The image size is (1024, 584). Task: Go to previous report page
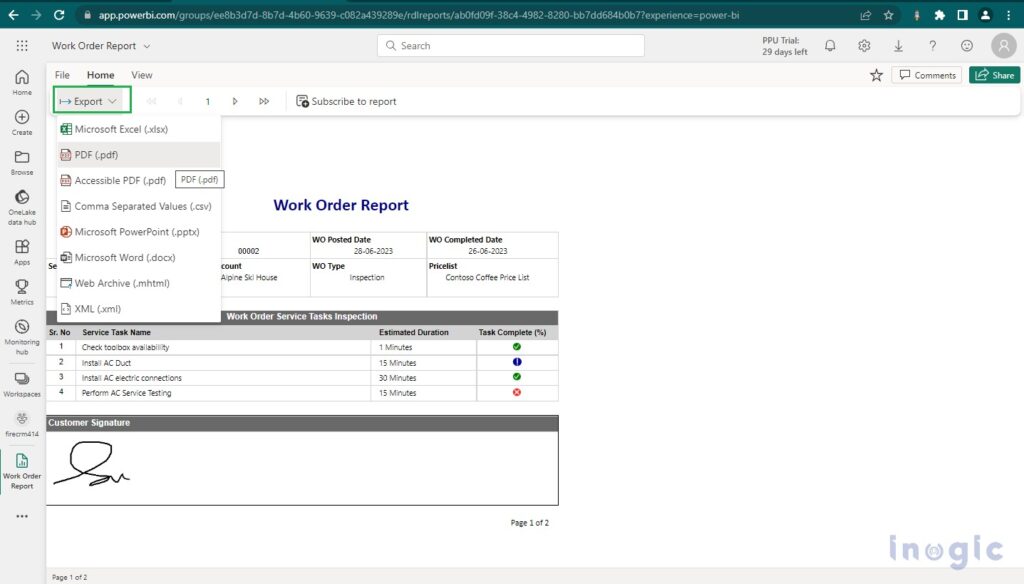(180, 101)
